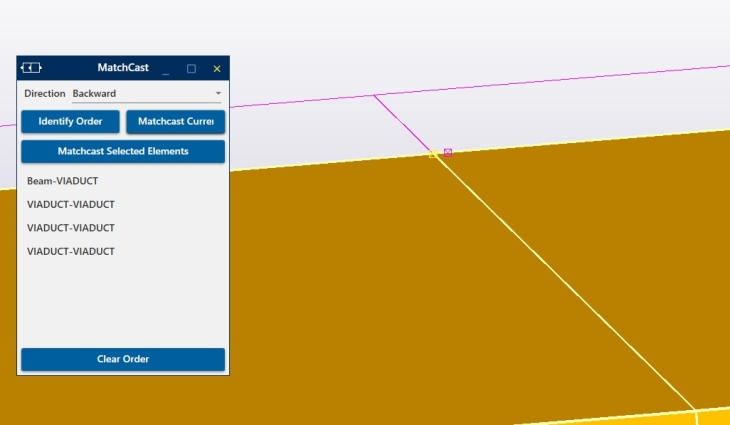The image size is (730, 425).
Task: Click the Identify Order button
Action: pyautogui.click(x=70, y=121)
